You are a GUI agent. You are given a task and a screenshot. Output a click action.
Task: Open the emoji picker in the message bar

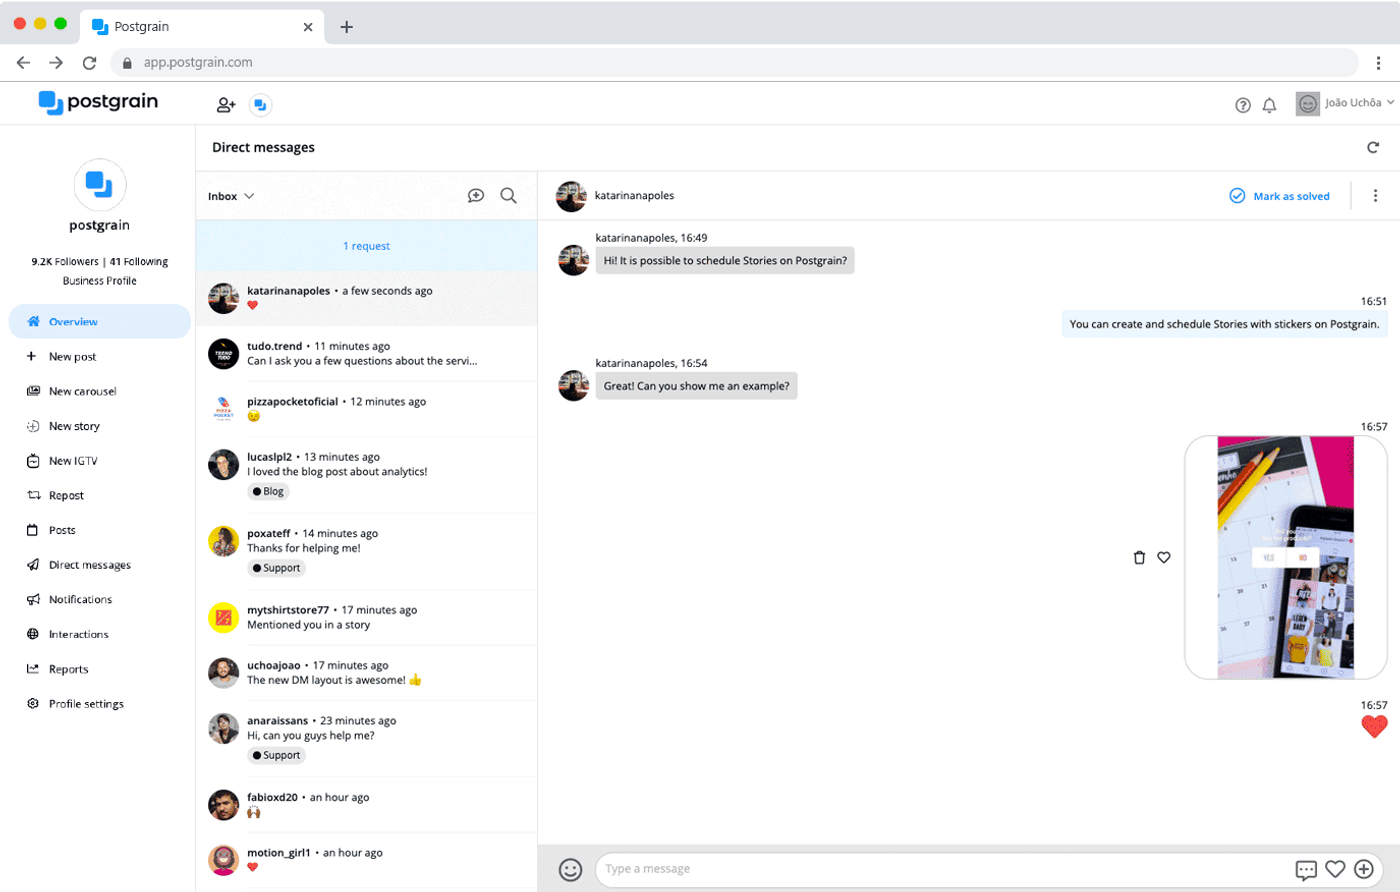click(570, 868)
